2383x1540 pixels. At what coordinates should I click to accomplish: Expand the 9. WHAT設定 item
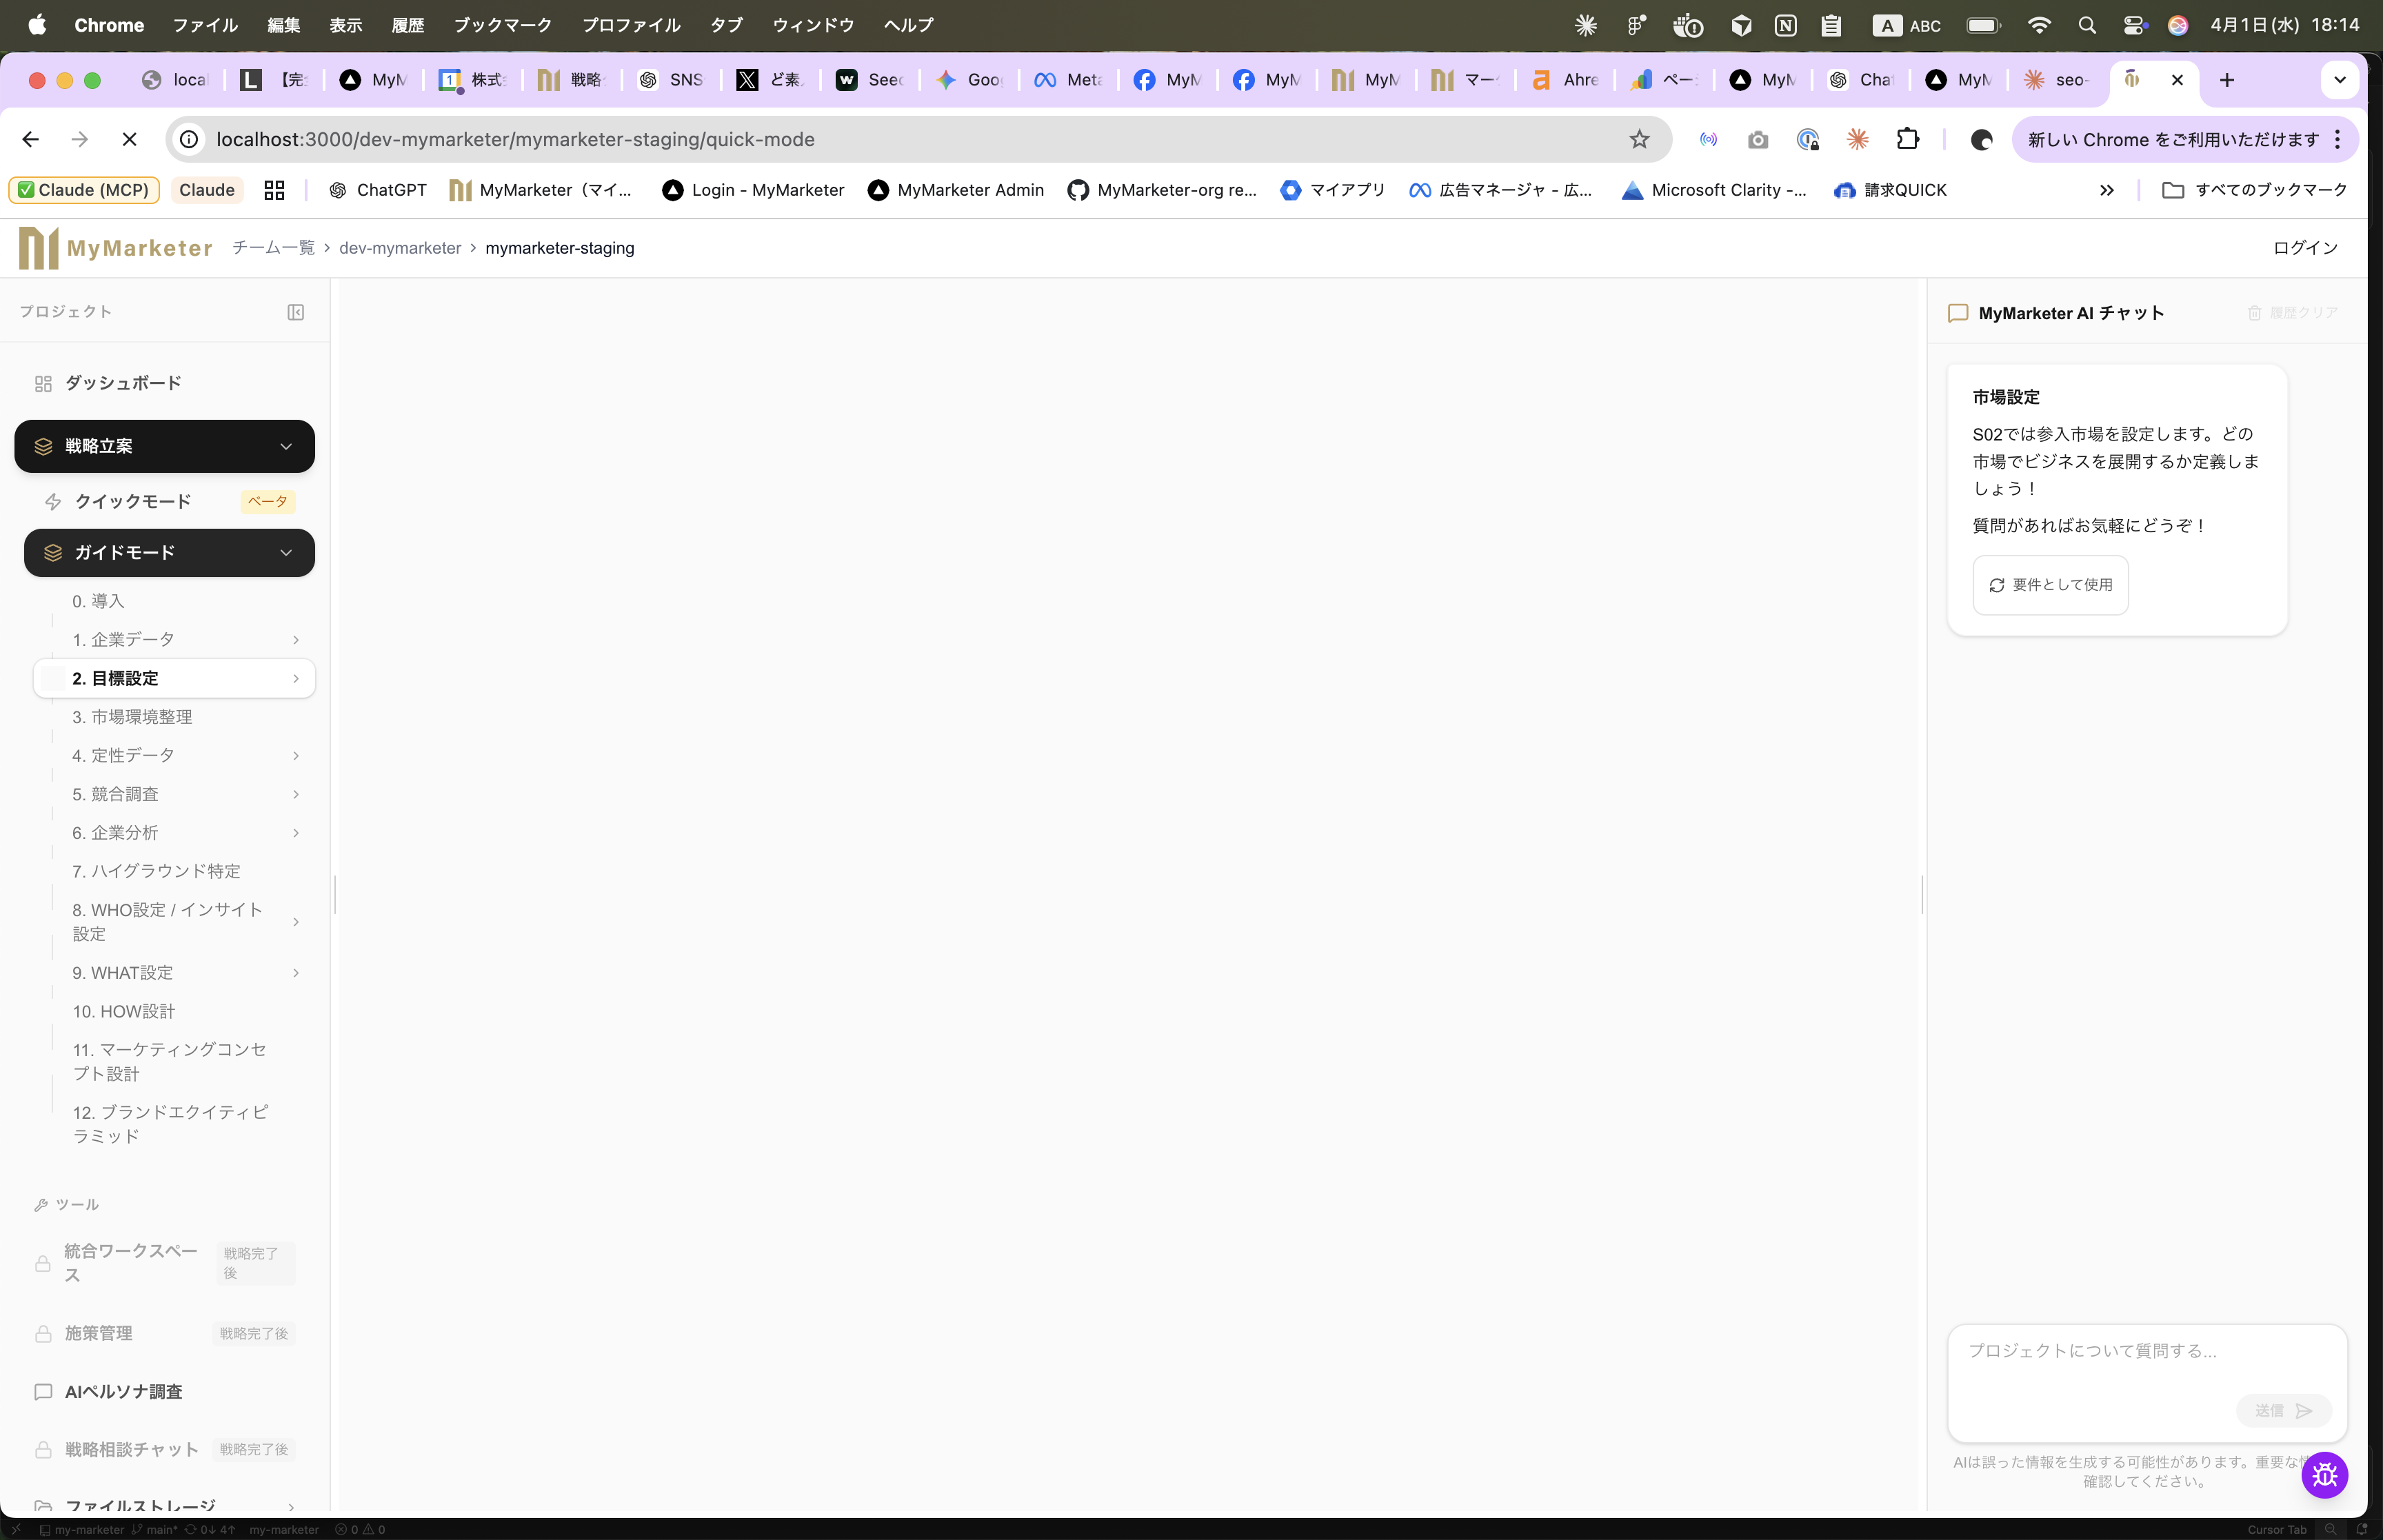pos(296,973)
